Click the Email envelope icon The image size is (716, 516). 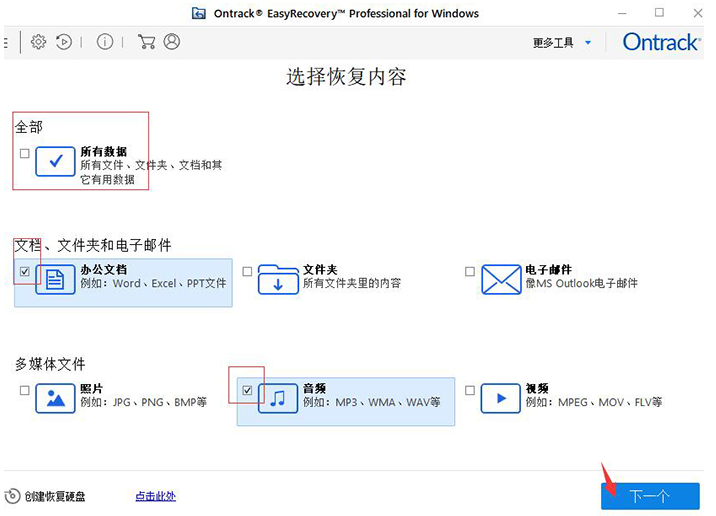click(501, 279)
